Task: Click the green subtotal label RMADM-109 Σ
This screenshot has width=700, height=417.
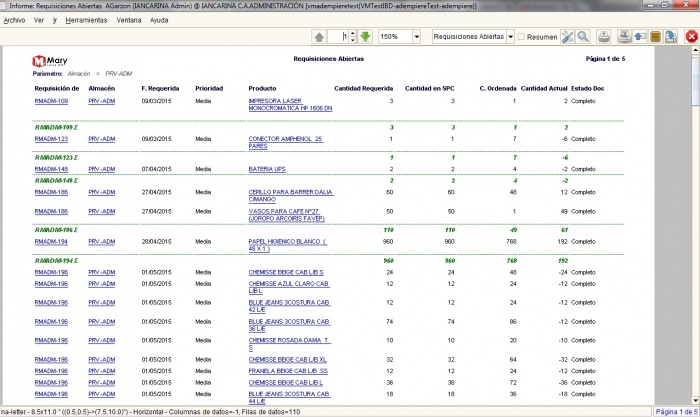Action: 56,128
